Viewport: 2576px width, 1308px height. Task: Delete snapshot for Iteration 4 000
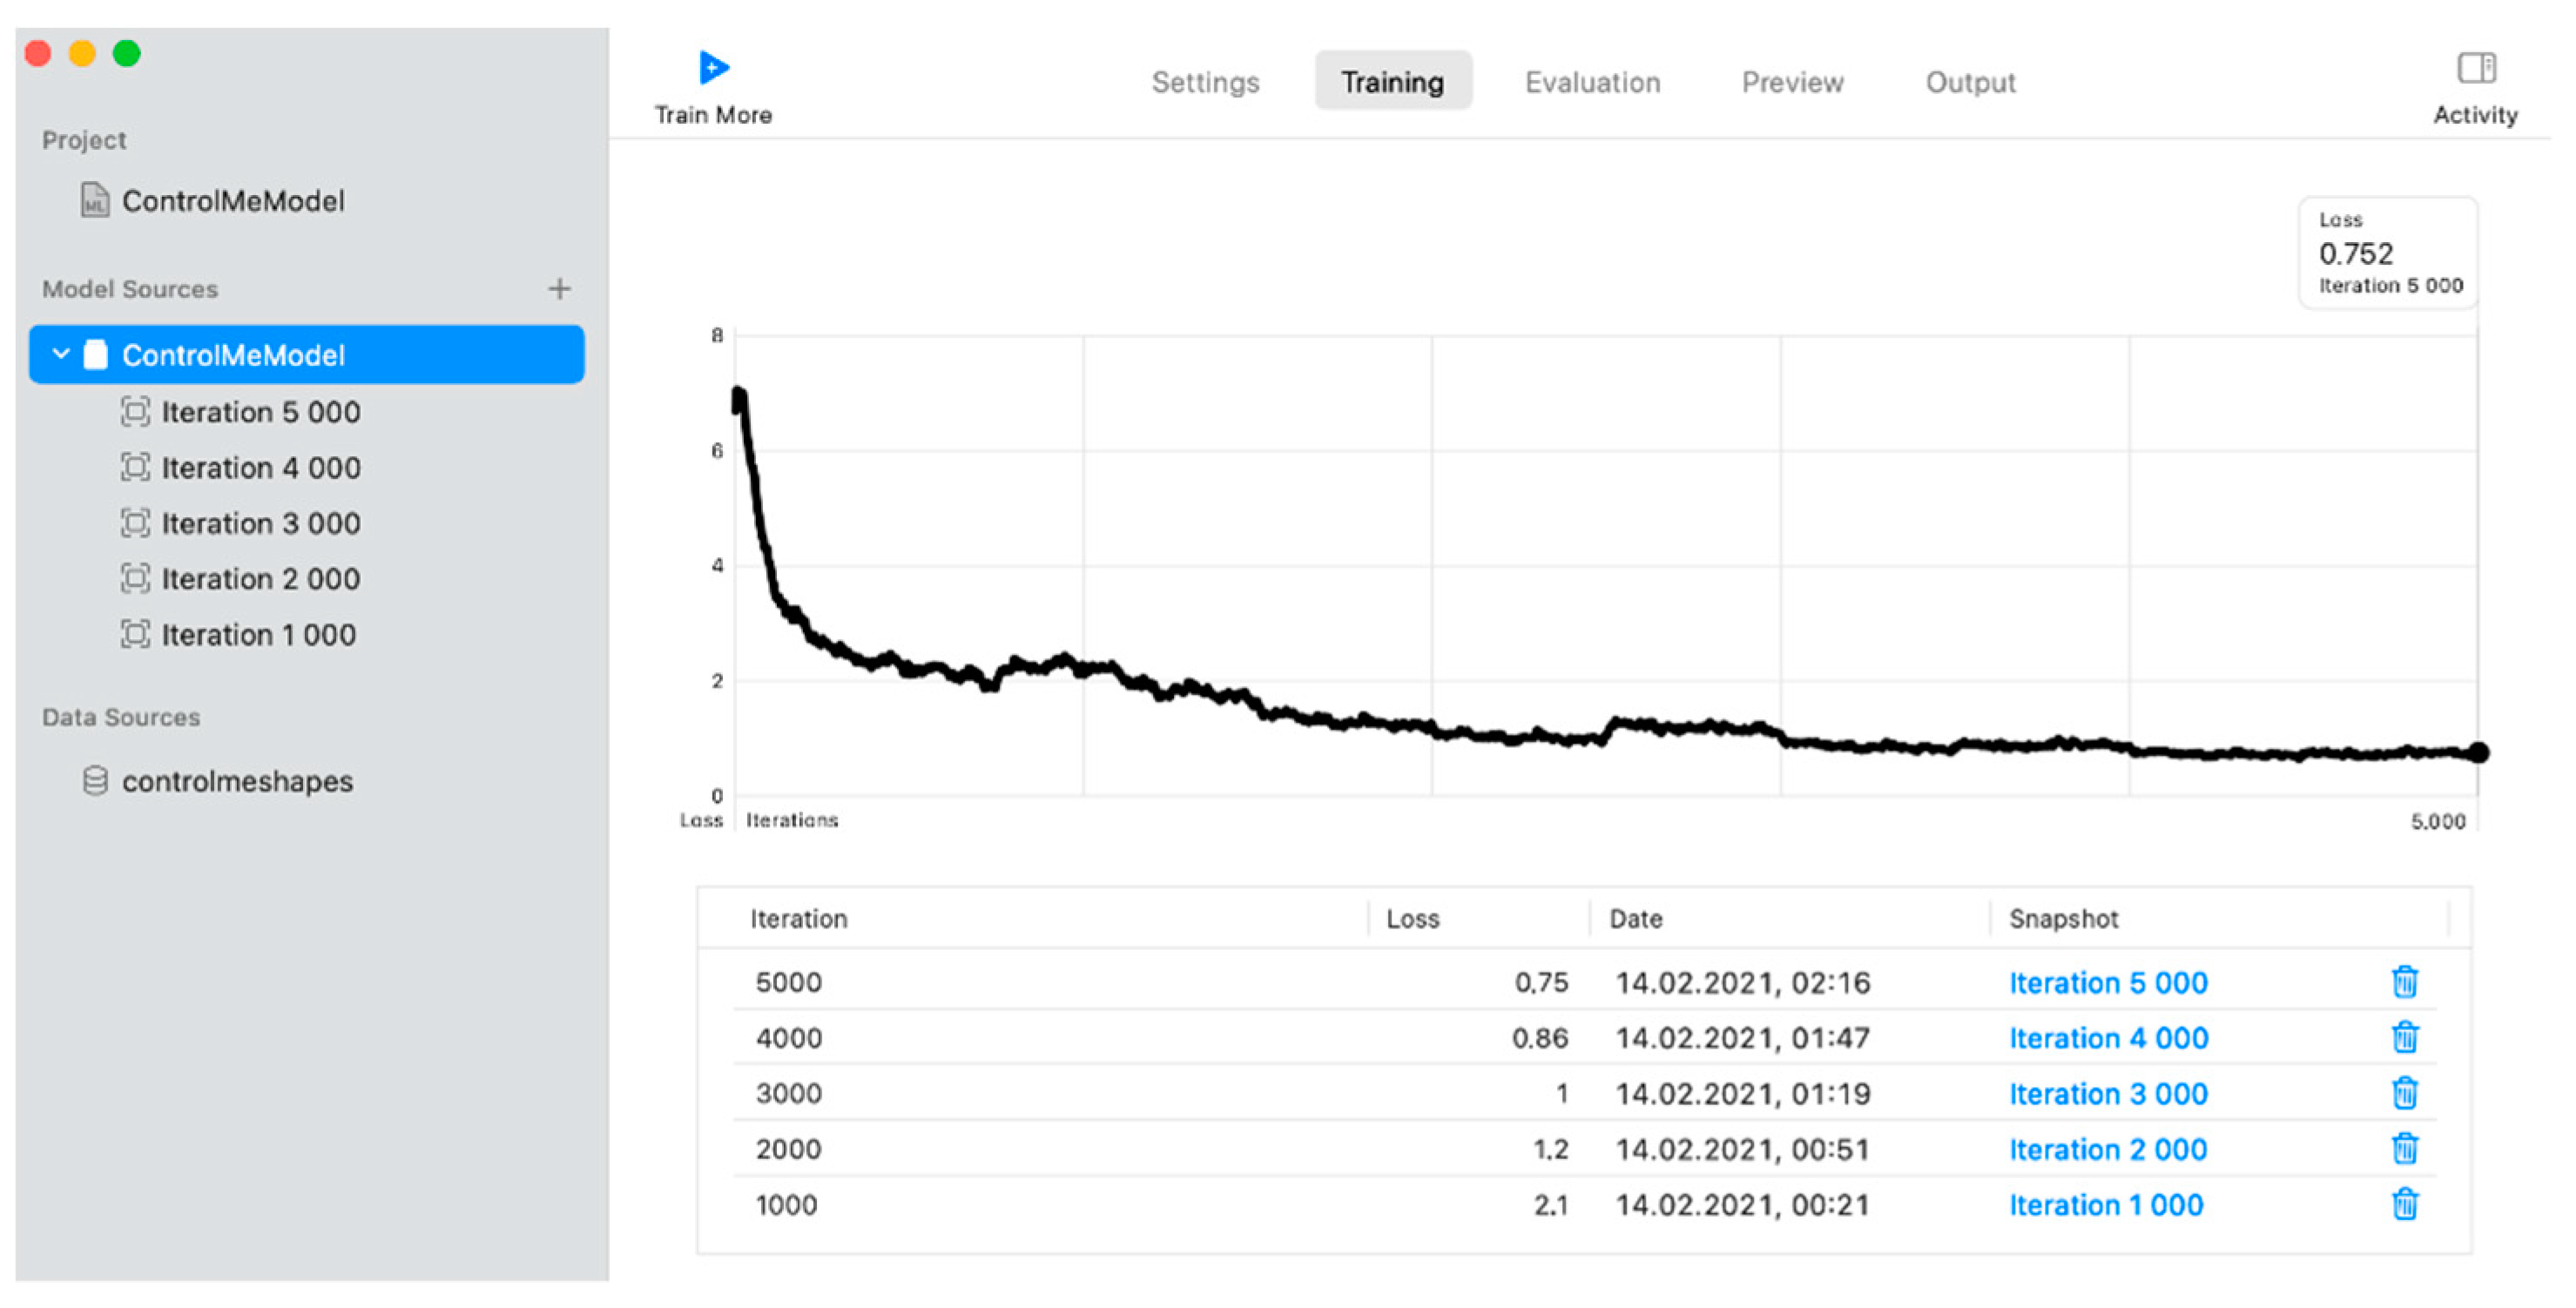[2404, 1037]
